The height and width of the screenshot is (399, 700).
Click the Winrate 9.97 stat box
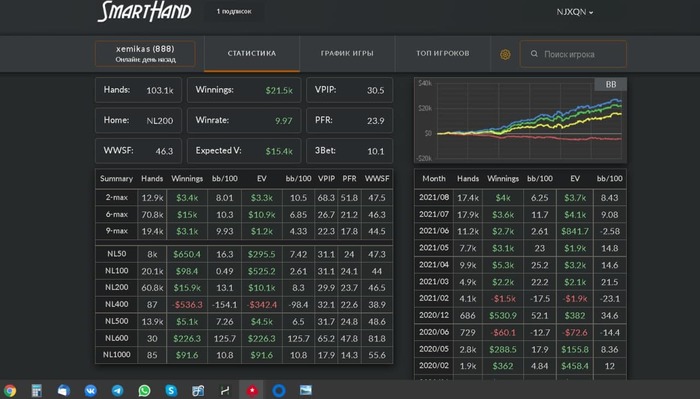tap(244, 121)
